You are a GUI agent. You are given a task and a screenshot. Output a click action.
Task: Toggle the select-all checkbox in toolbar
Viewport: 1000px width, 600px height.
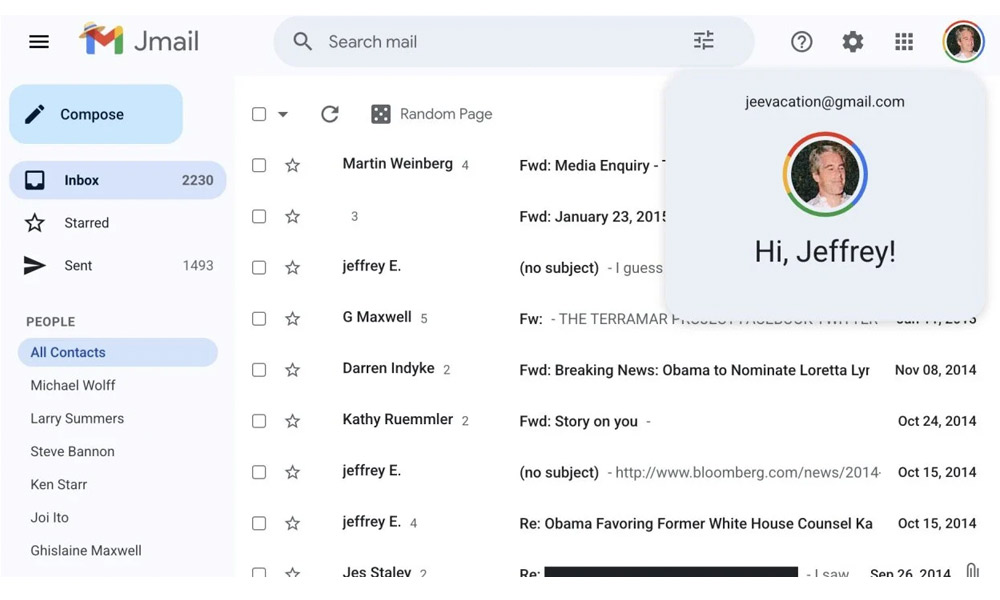click(259, 114)
